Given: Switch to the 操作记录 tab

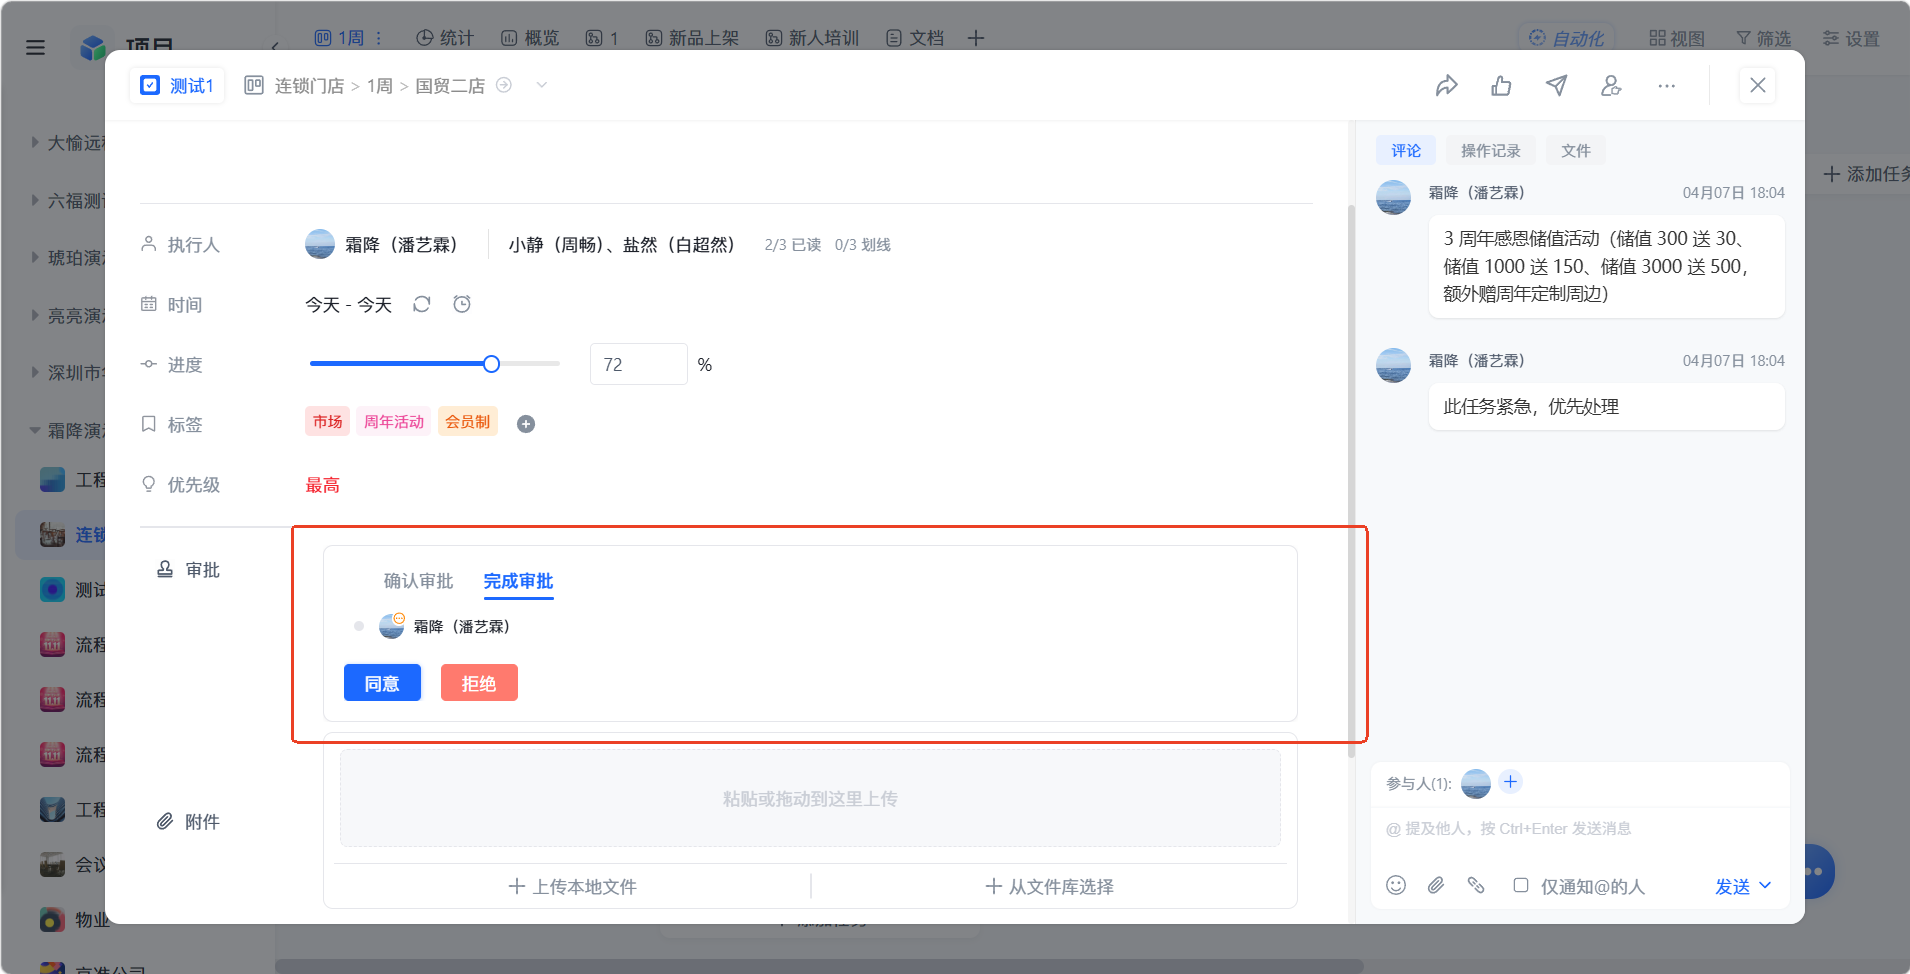Looking at the screenshot, I should tap(1490, 150).
